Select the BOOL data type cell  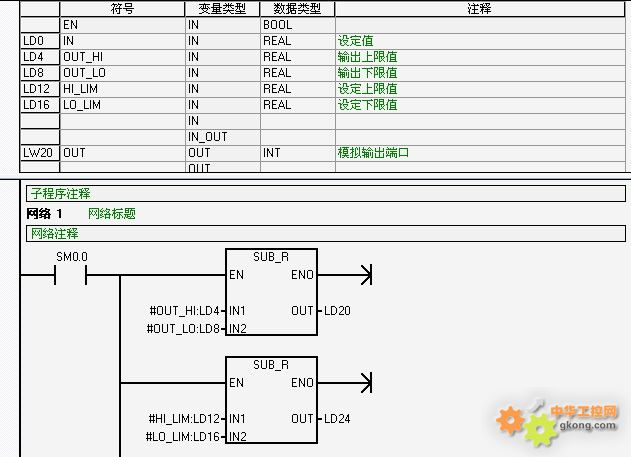(x=297, y=25)
